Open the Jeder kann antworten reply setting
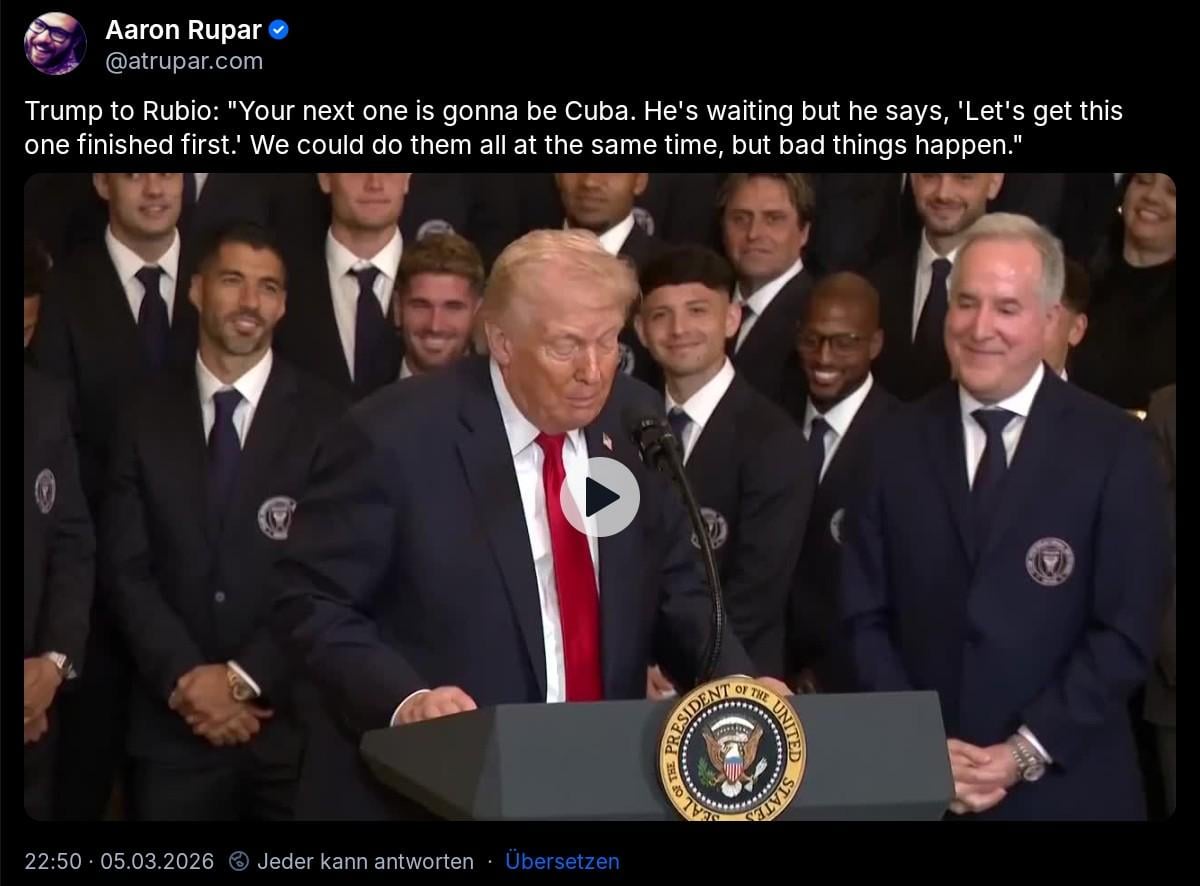1200x886 pixels. click(365, 861)
